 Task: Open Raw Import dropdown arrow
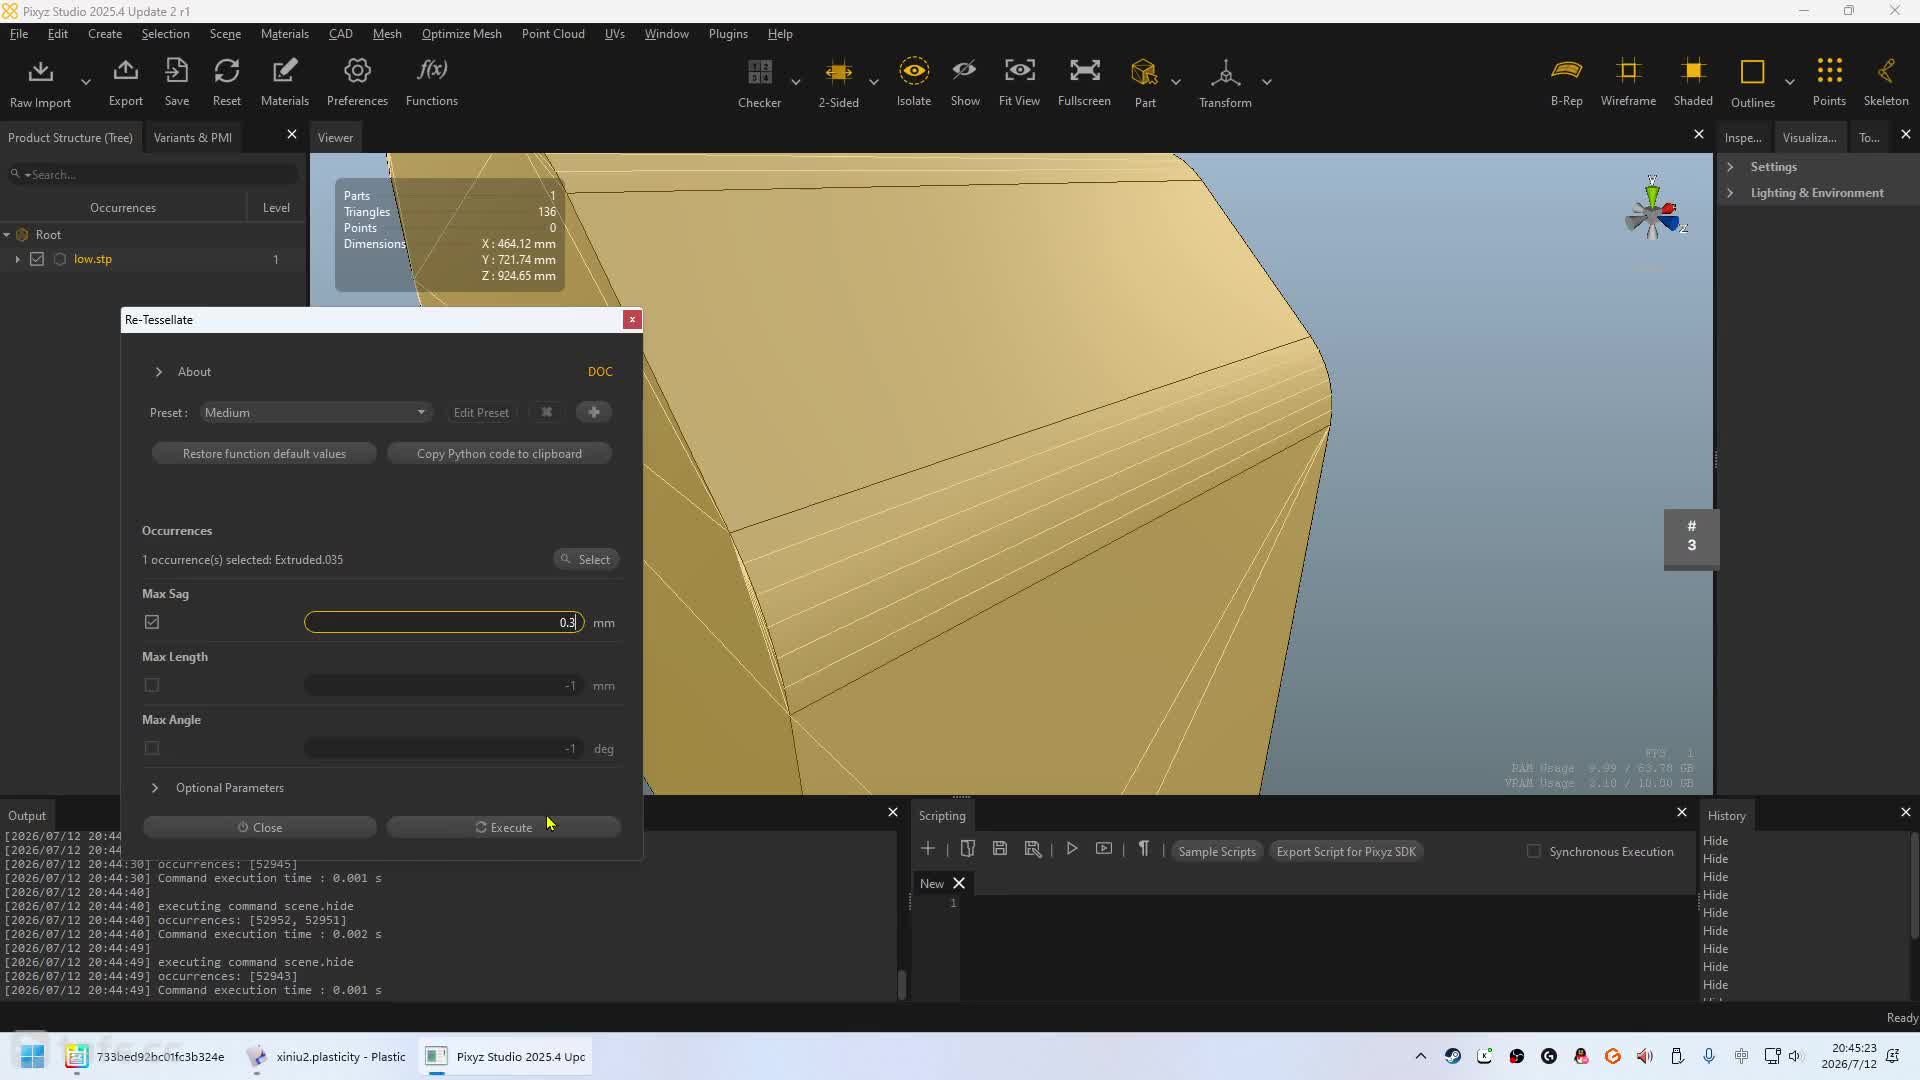point(86,82)
